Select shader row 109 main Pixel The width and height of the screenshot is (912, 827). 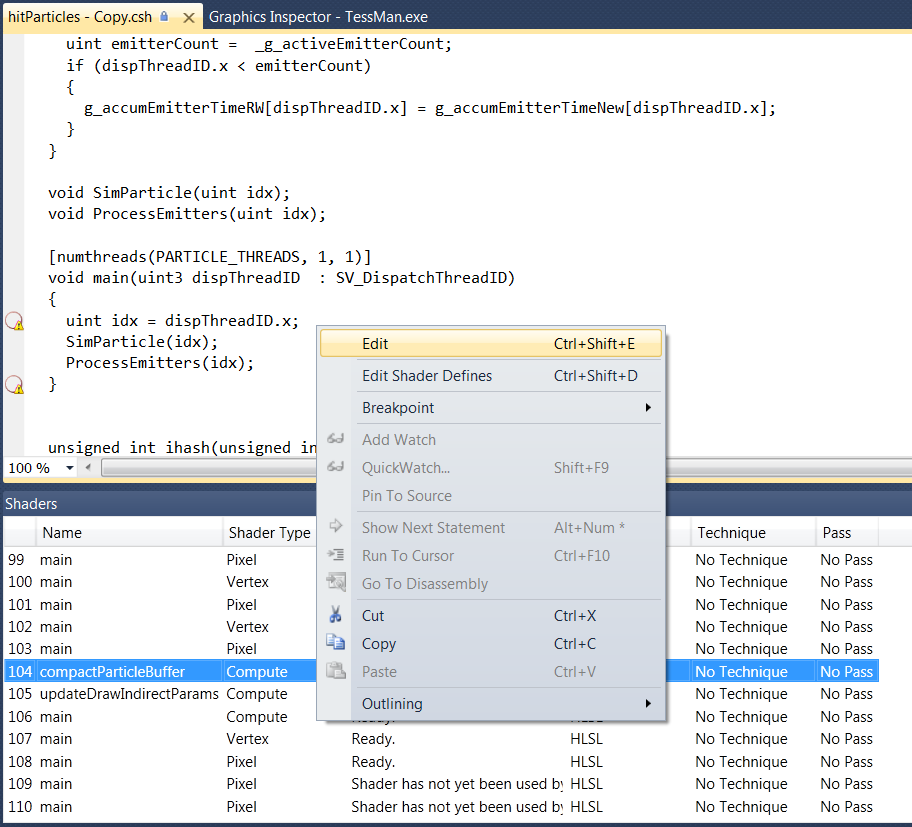[x=441, y=783]
